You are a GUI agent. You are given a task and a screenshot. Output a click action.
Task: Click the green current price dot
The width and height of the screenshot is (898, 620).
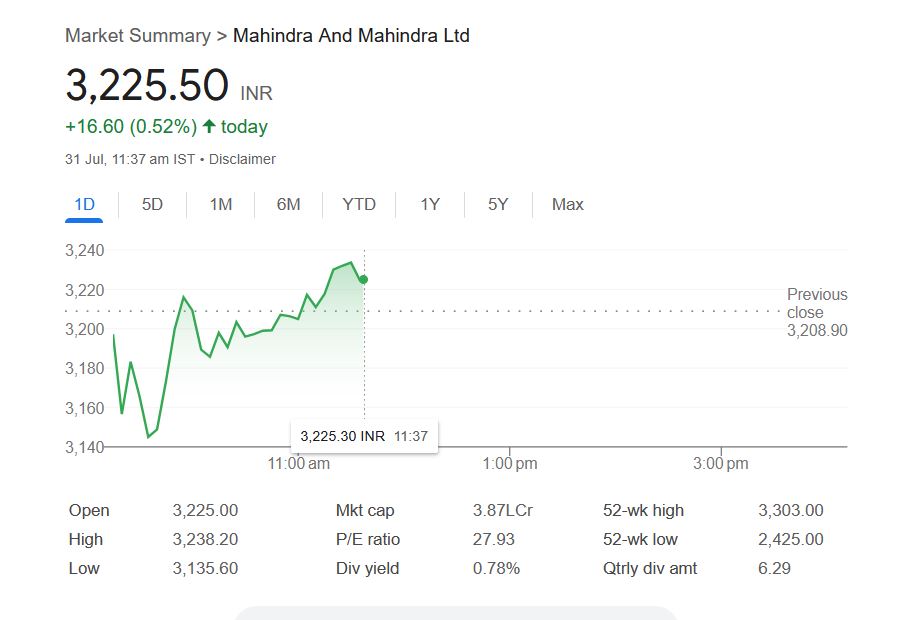tap(363, 279)
